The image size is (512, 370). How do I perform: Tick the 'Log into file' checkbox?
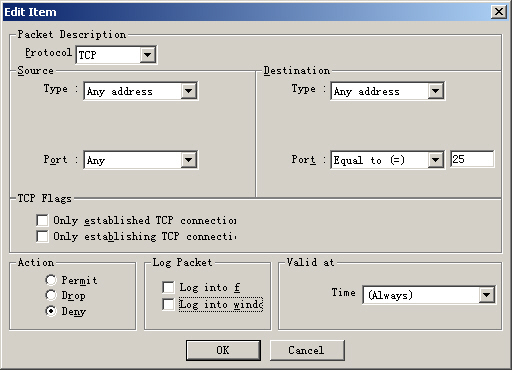[x=168, y=287]
